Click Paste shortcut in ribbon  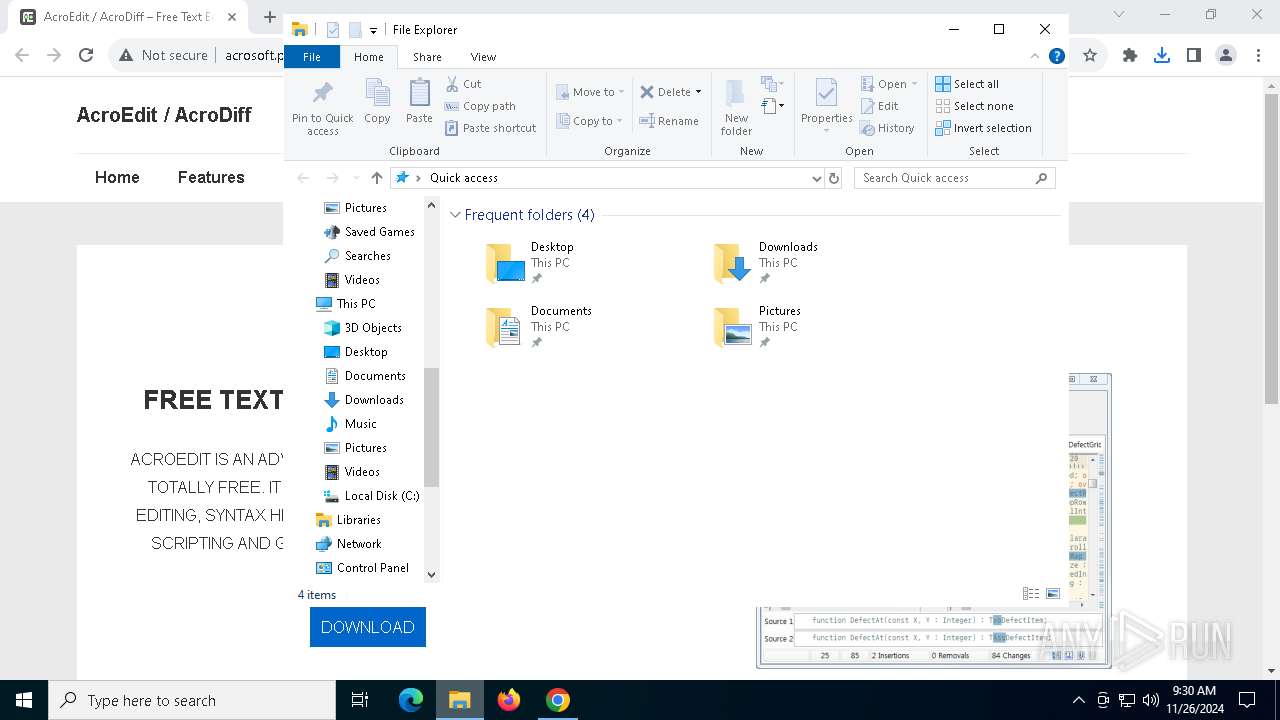pos(491,128)
